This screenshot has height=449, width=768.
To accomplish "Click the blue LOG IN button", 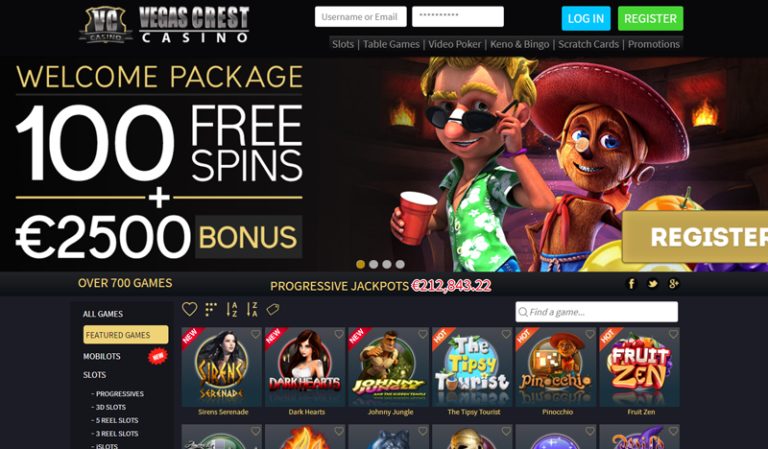I will (586, 19).
